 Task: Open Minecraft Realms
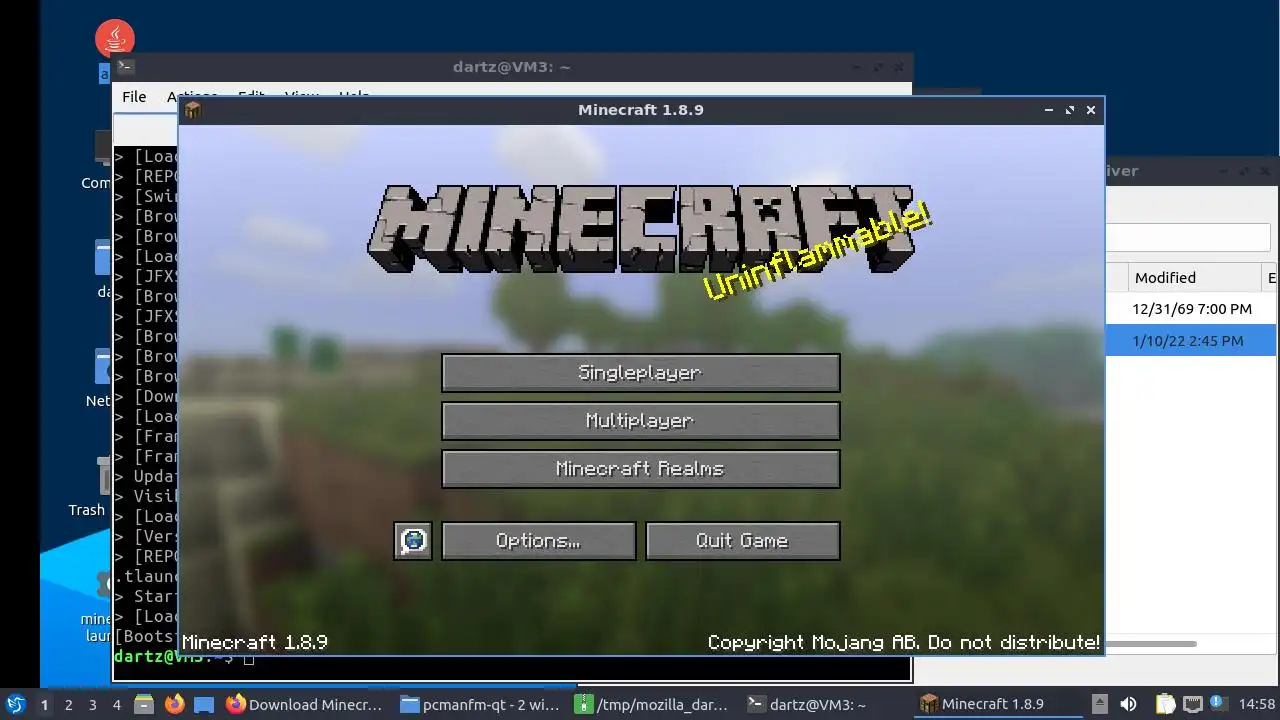pyautogui.click(x=640, y=469)
